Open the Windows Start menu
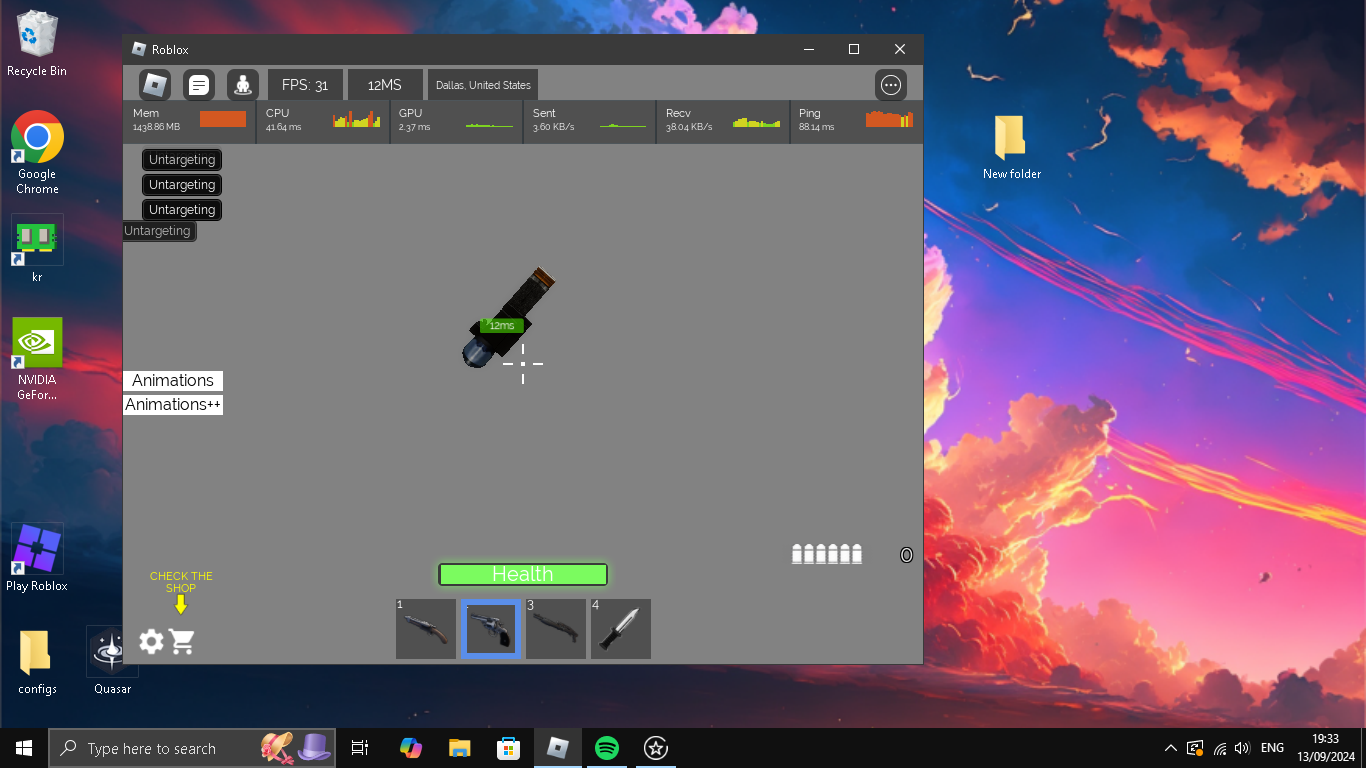 point(24,748)
